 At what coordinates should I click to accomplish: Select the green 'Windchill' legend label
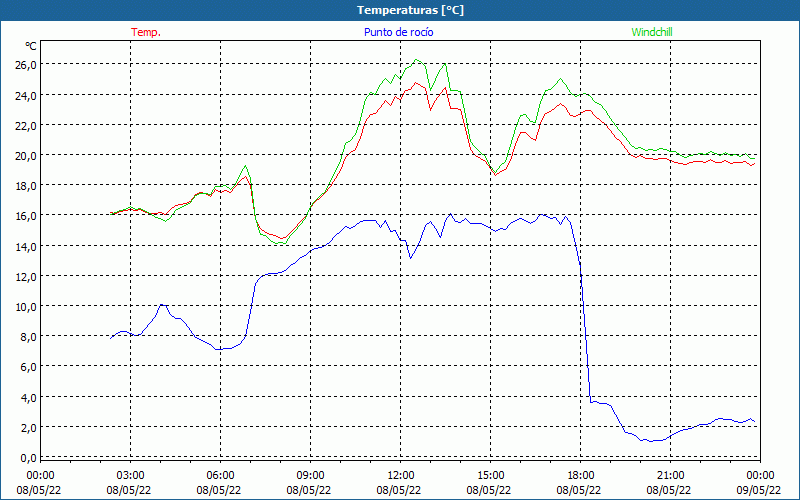(x=652, y=32)
